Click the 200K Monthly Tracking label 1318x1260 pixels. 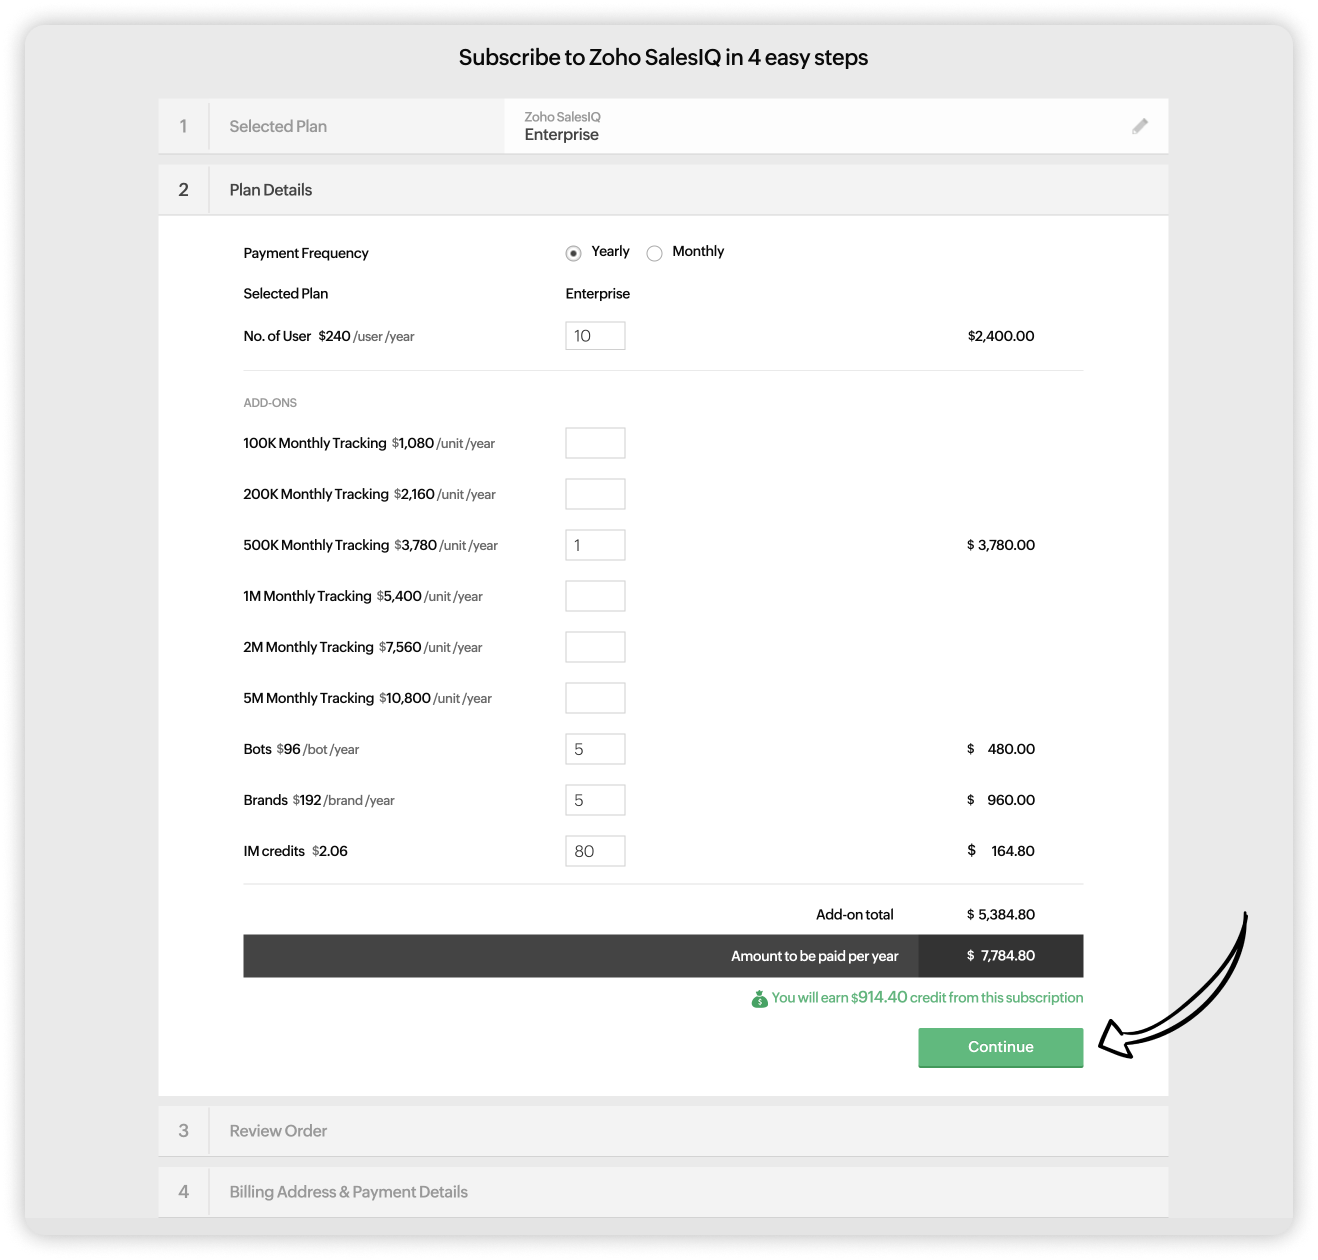370,494
